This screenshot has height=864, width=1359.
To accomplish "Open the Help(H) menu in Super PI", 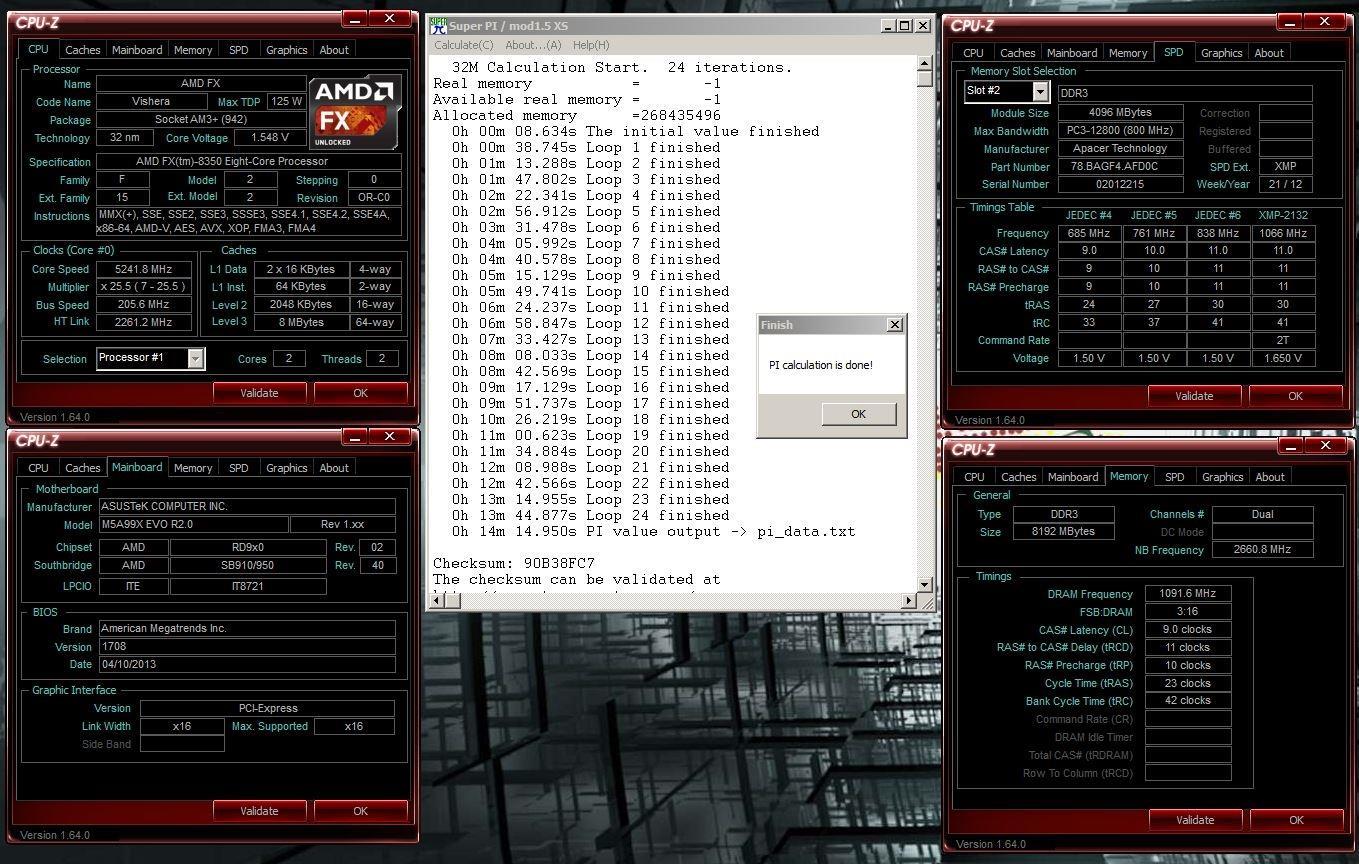I will point(590,45).
